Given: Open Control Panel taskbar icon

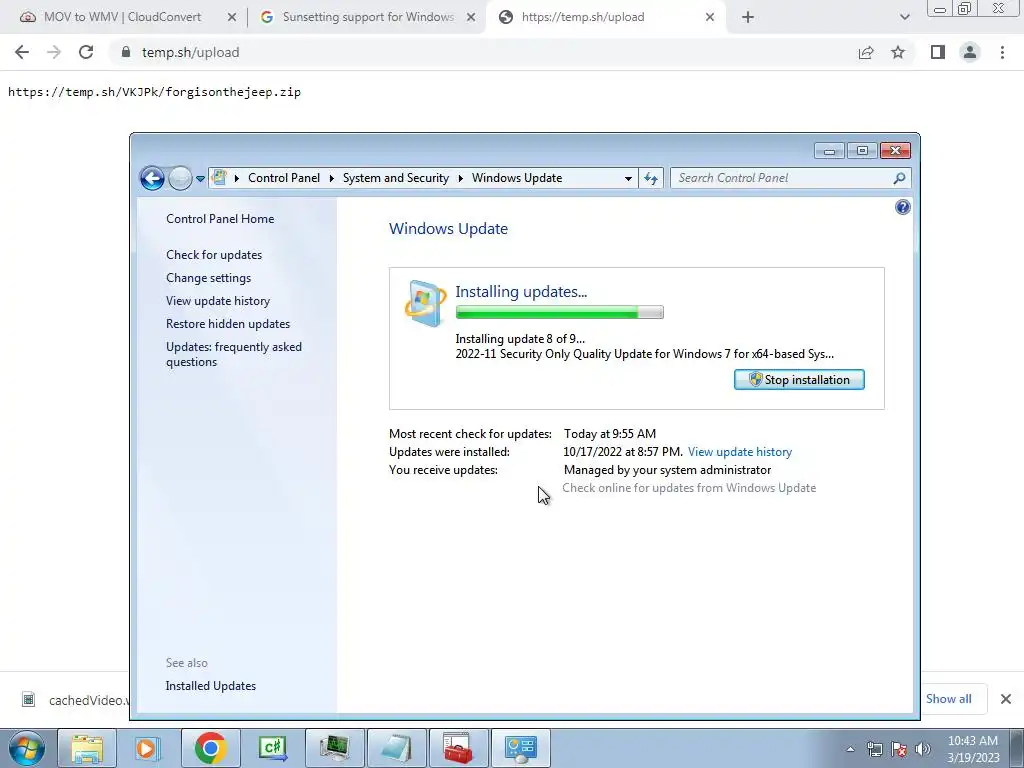Looking at the screenshot, I should pos(520,748).
